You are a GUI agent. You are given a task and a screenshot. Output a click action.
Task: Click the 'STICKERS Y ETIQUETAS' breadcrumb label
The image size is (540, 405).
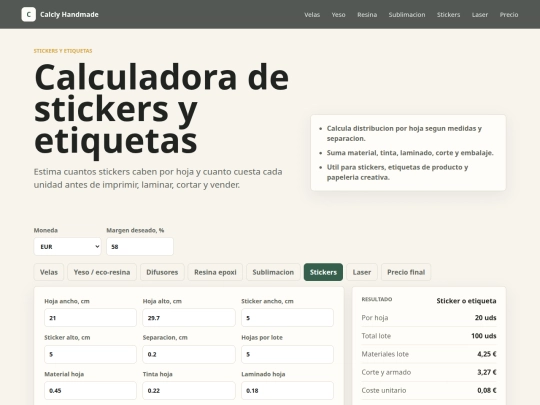(x=63, y=51)
